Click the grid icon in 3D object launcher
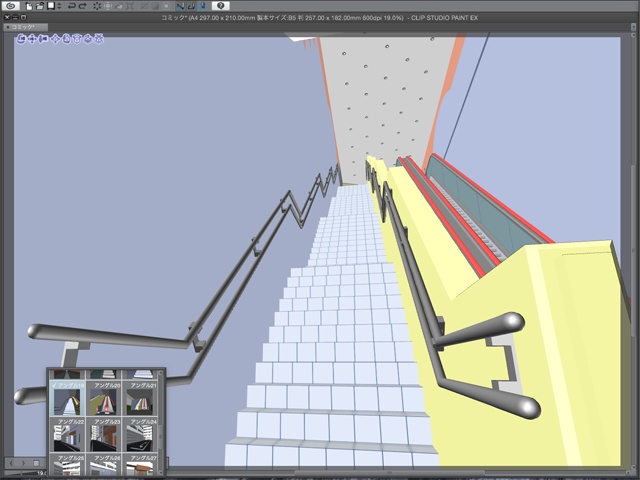Image resolution: width=640 pixels, height=480 pixels. [36, 463]
